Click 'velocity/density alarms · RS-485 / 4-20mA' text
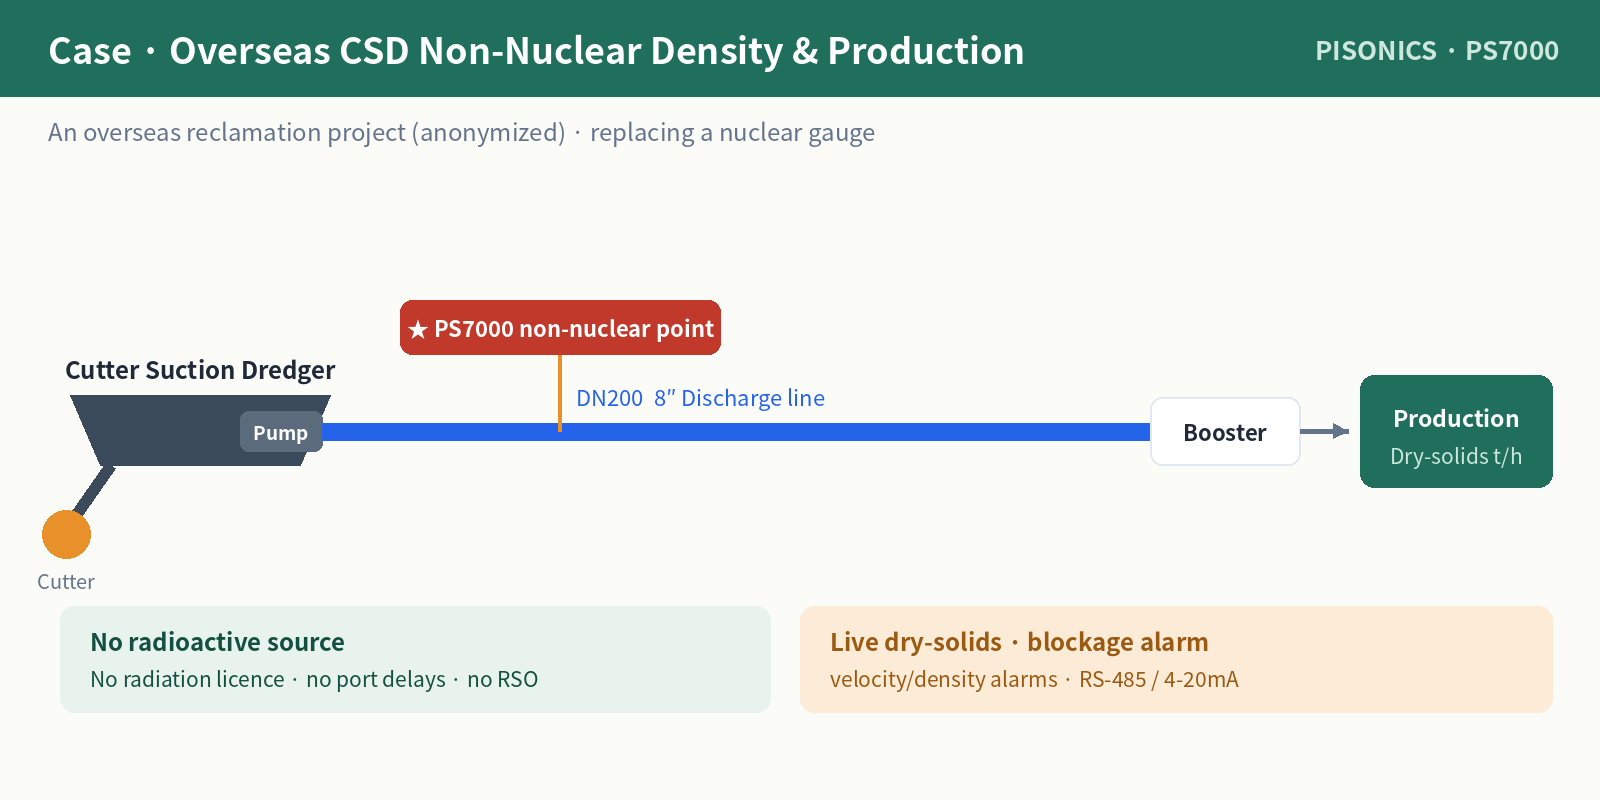The width and height of the screenshot is (1600, 800). pos(1034,679)
